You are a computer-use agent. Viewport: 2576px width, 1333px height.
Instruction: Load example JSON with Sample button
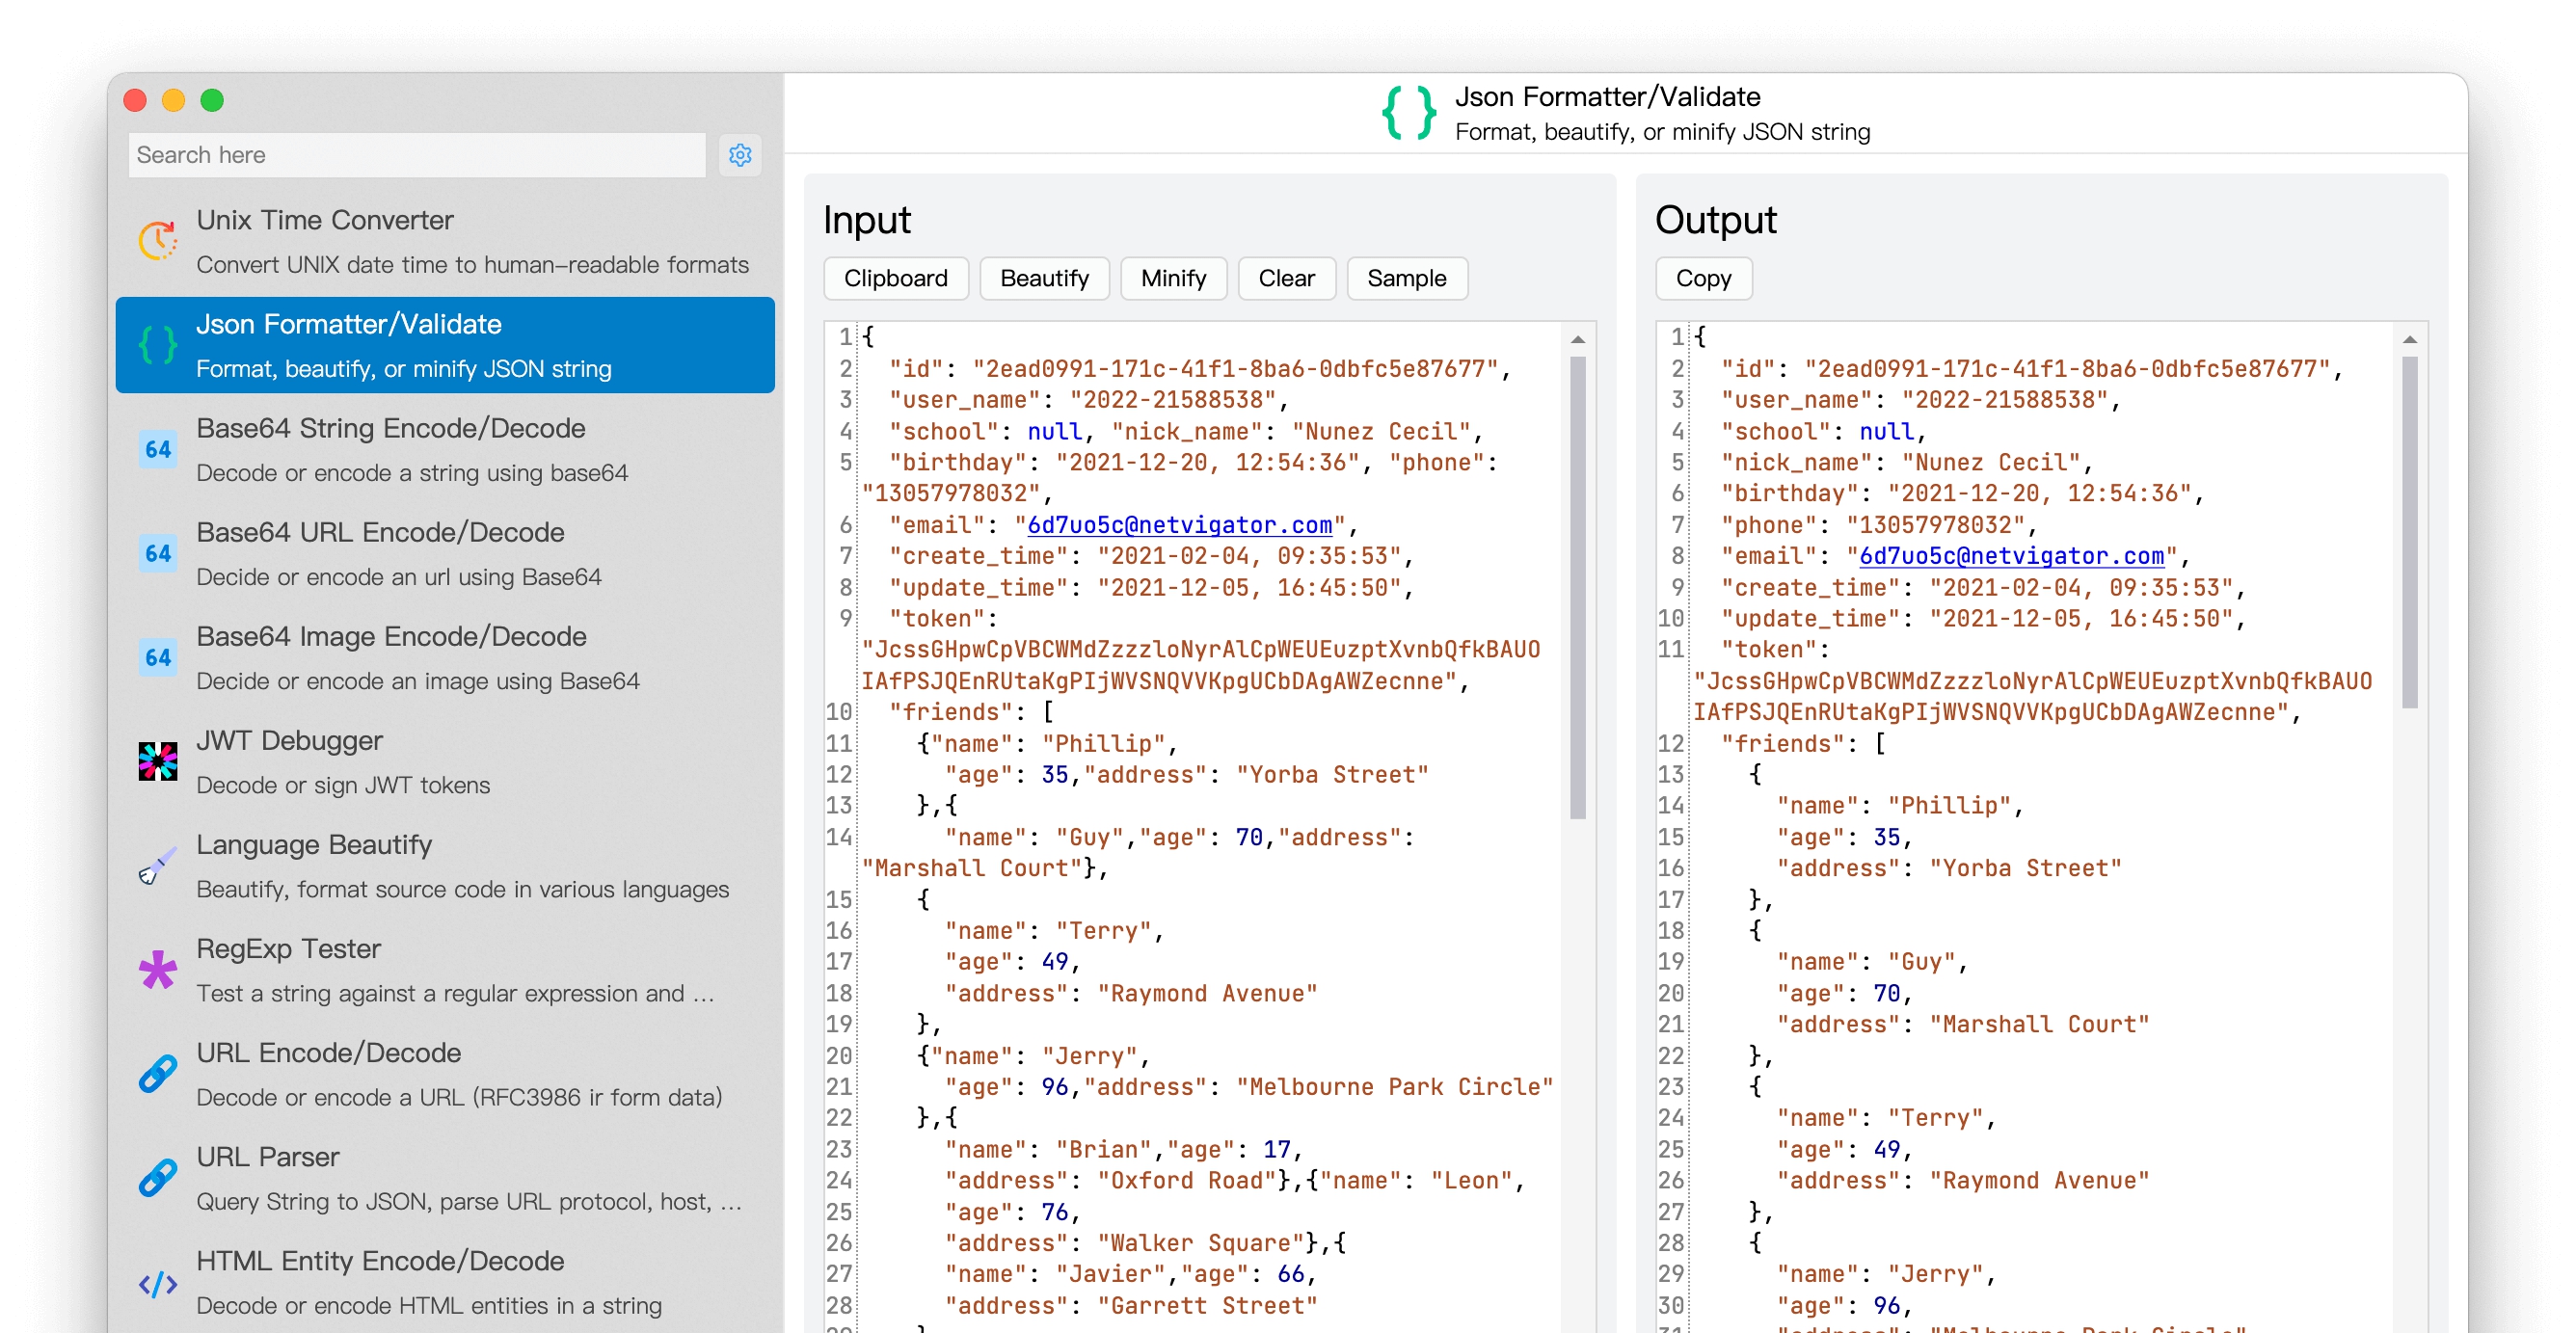click(1405, 278)
